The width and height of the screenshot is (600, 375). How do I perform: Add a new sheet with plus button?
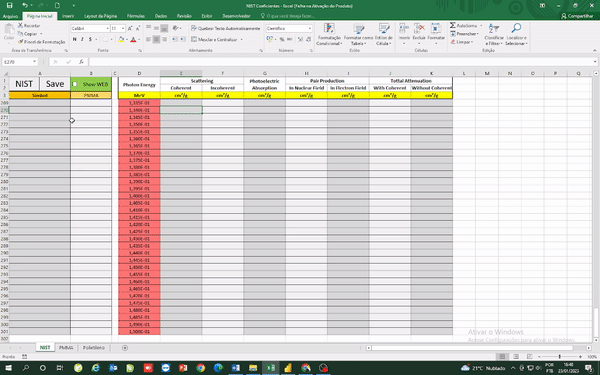pyautogui.click(x=125, y=347)
